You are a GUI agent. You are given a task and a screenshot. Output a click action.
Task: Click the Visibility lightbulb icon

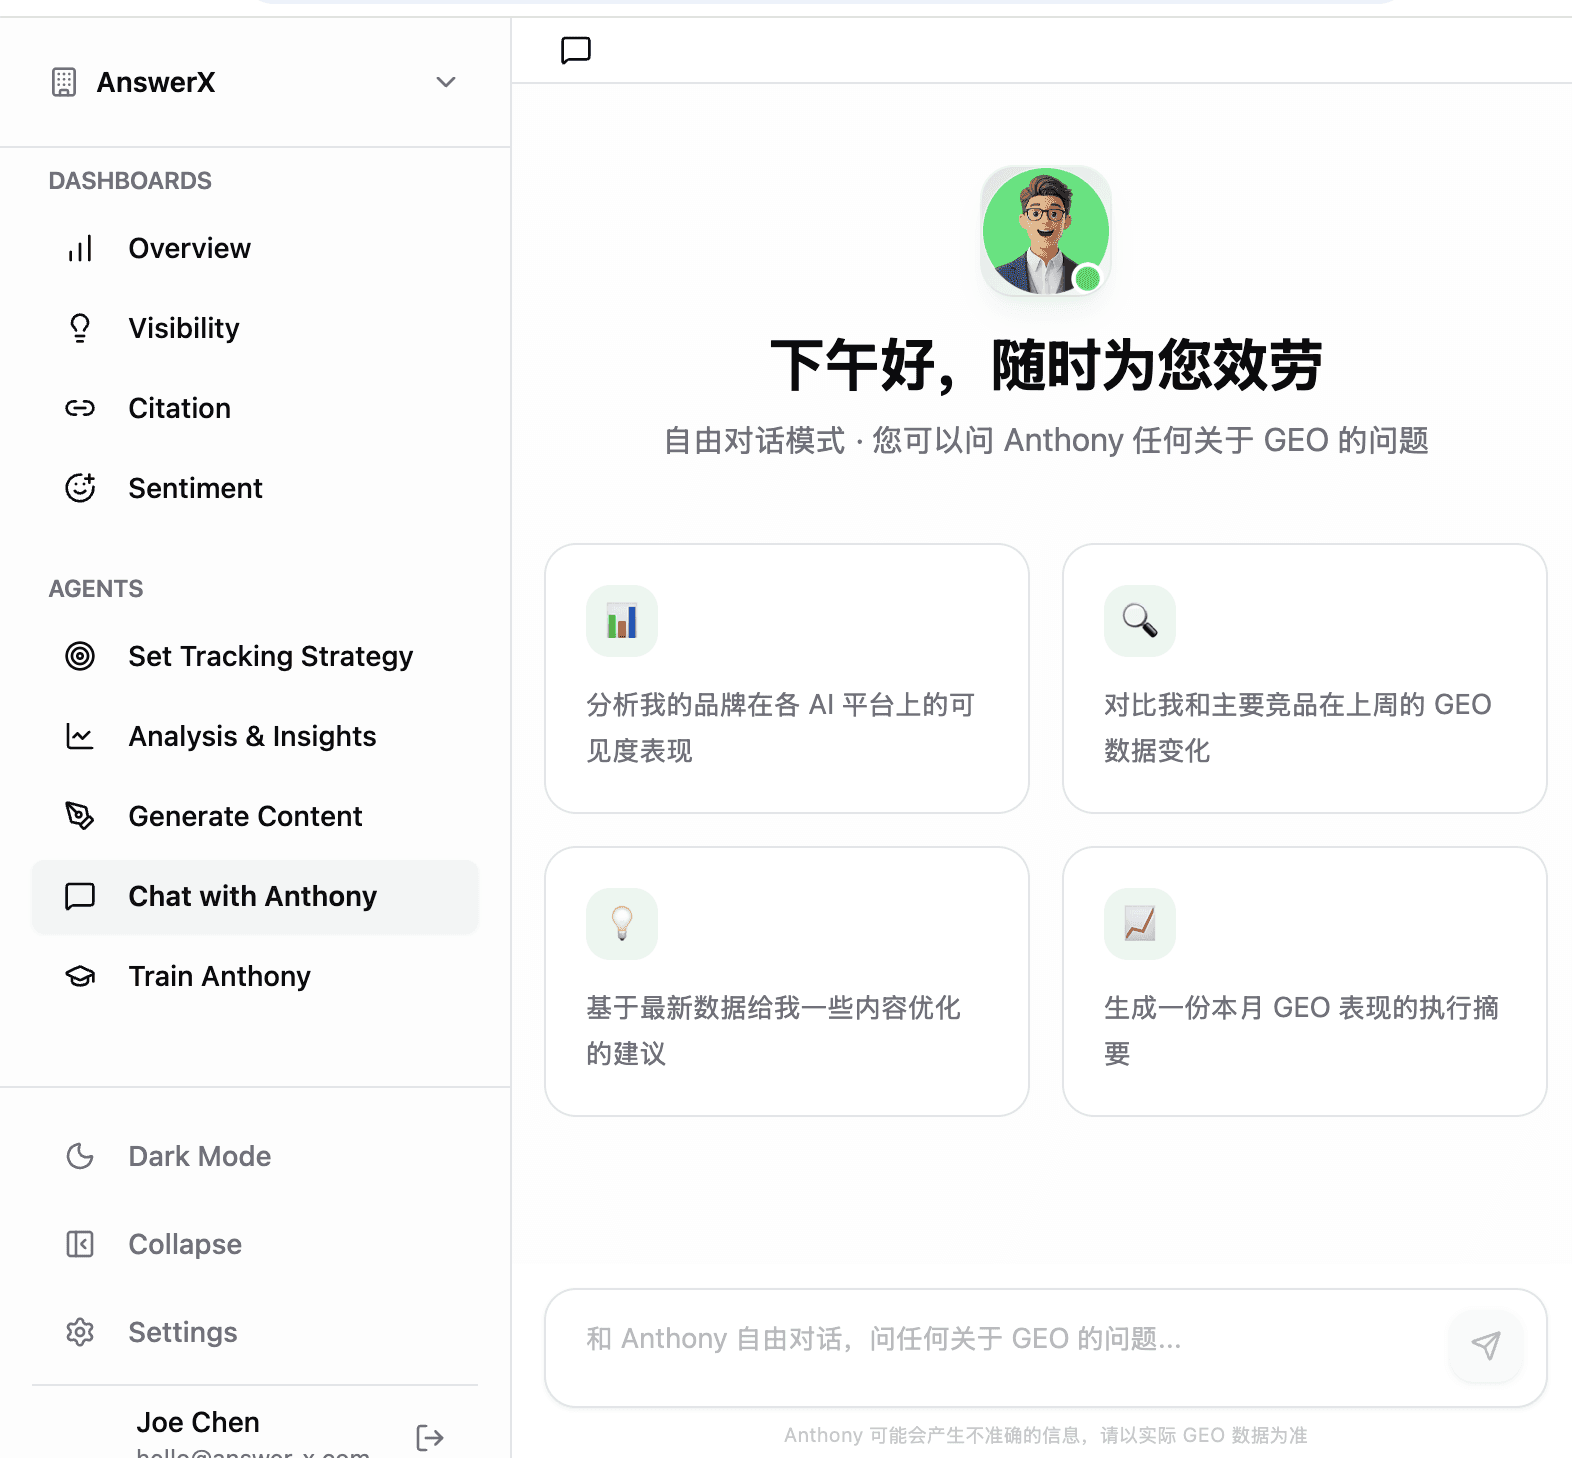80,328
